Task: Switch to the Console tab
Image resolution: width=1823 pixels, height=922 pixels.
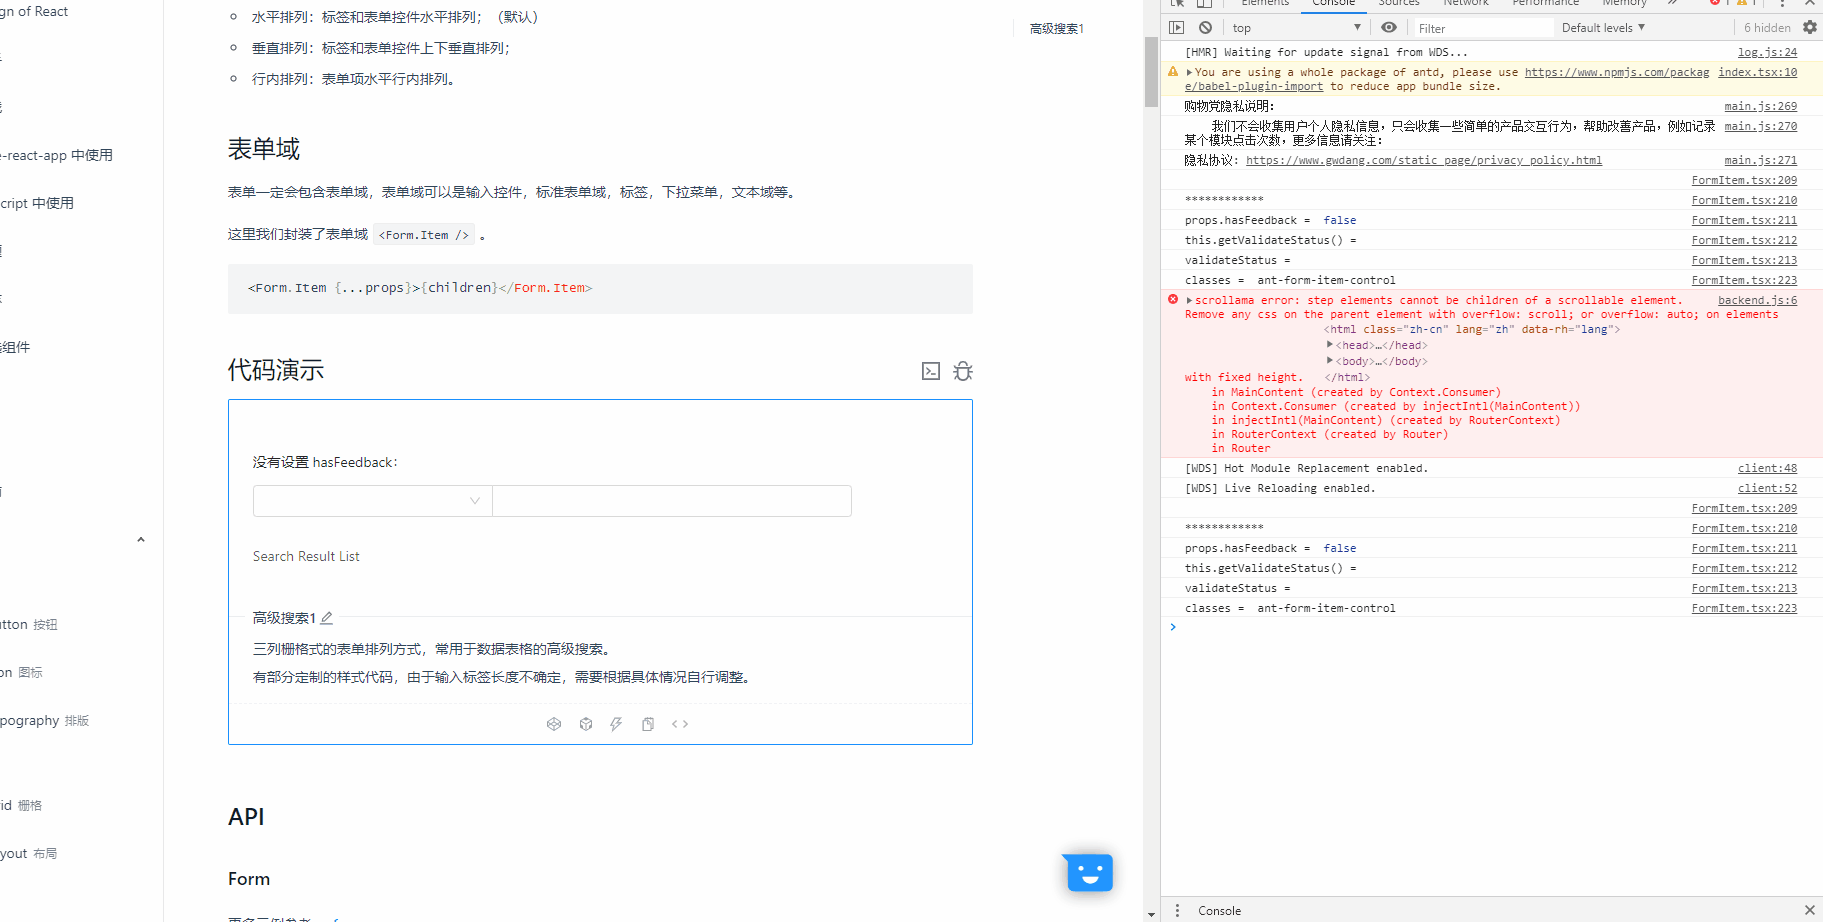Action: tap(1334, 3)
